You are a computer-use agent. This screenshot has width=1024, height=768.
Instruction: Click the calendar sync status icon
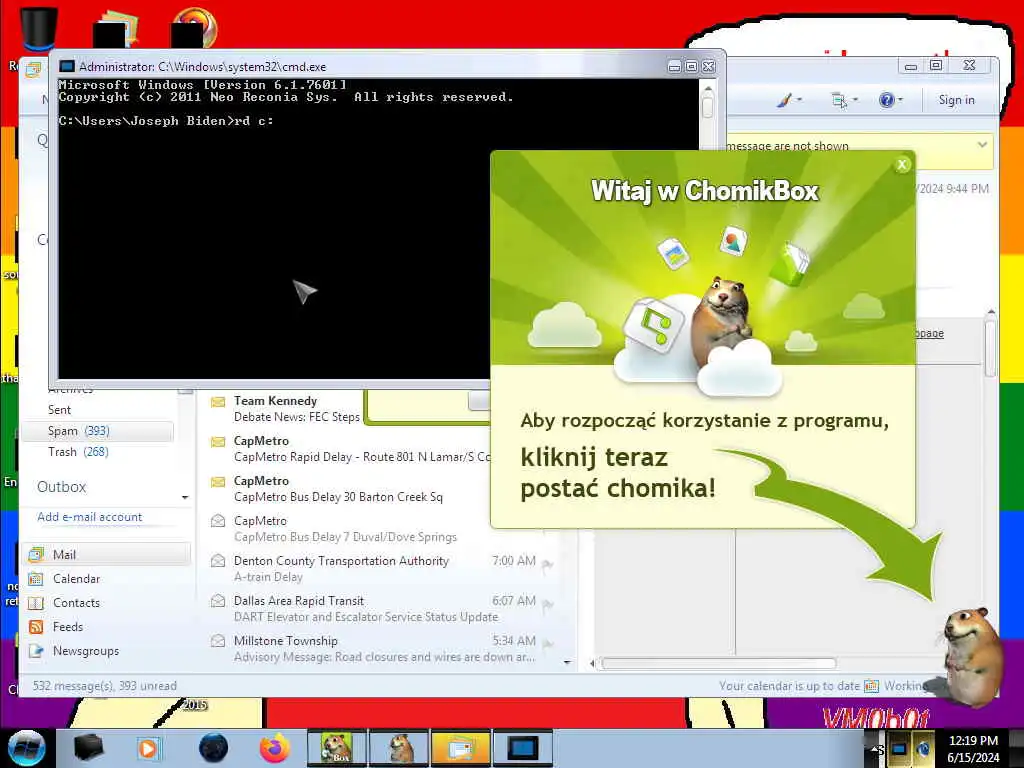point(871,686)
